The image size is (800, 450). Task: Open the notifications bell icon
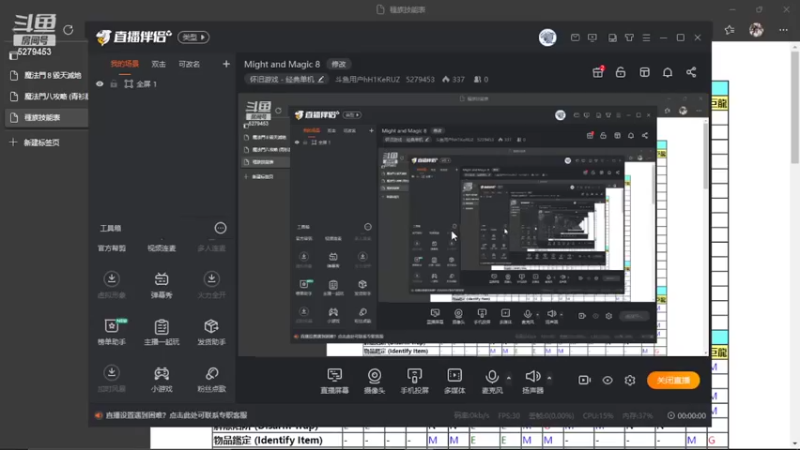[x=667, y=72]
